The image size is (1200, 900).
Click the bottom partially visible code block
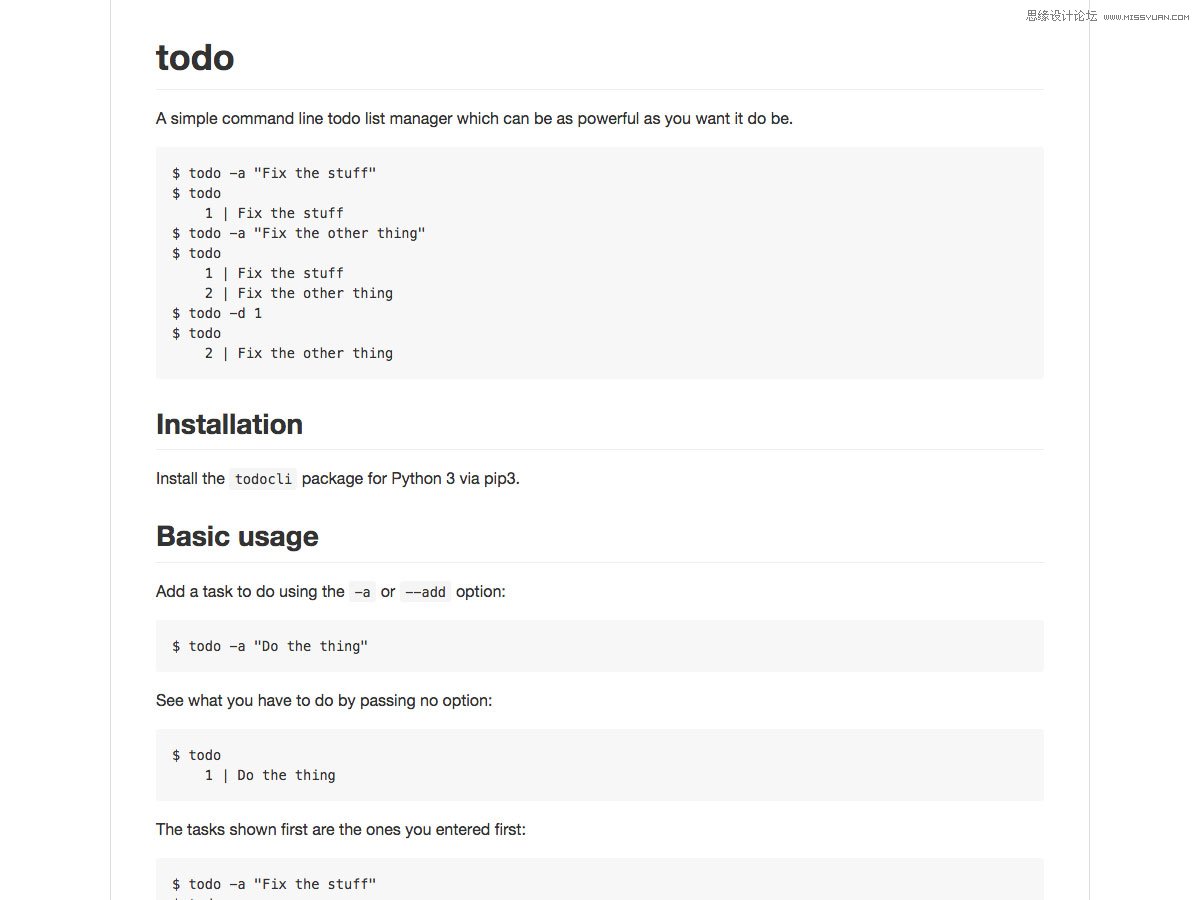pos(600,879)
